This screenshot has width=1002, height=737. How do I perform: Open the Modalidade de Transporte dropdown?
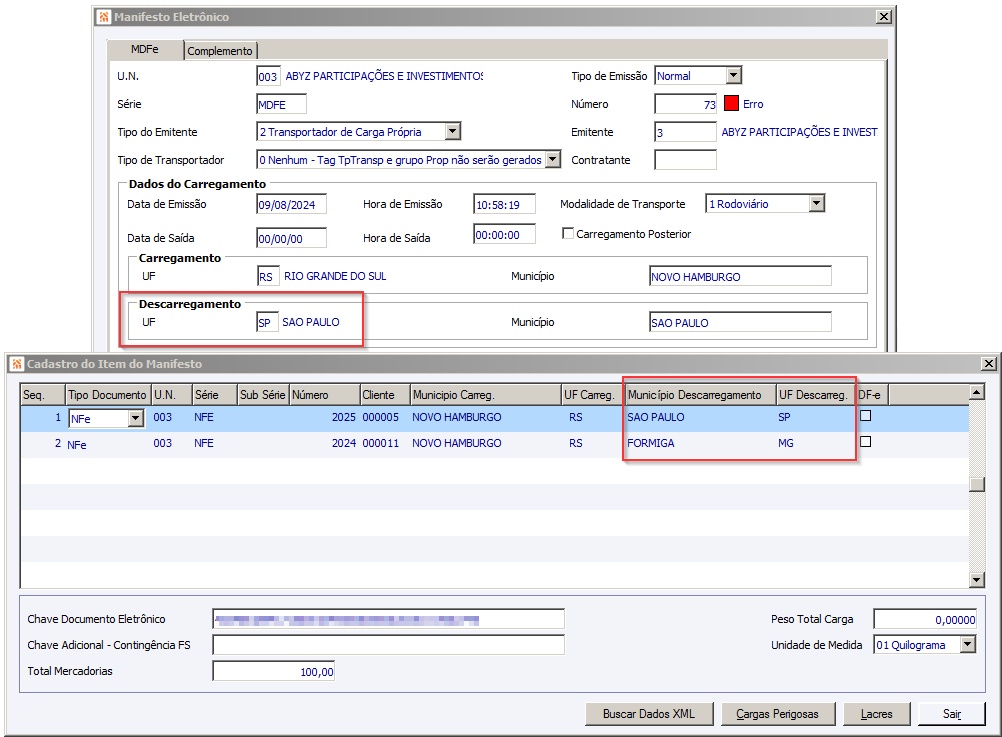(816, 204)
